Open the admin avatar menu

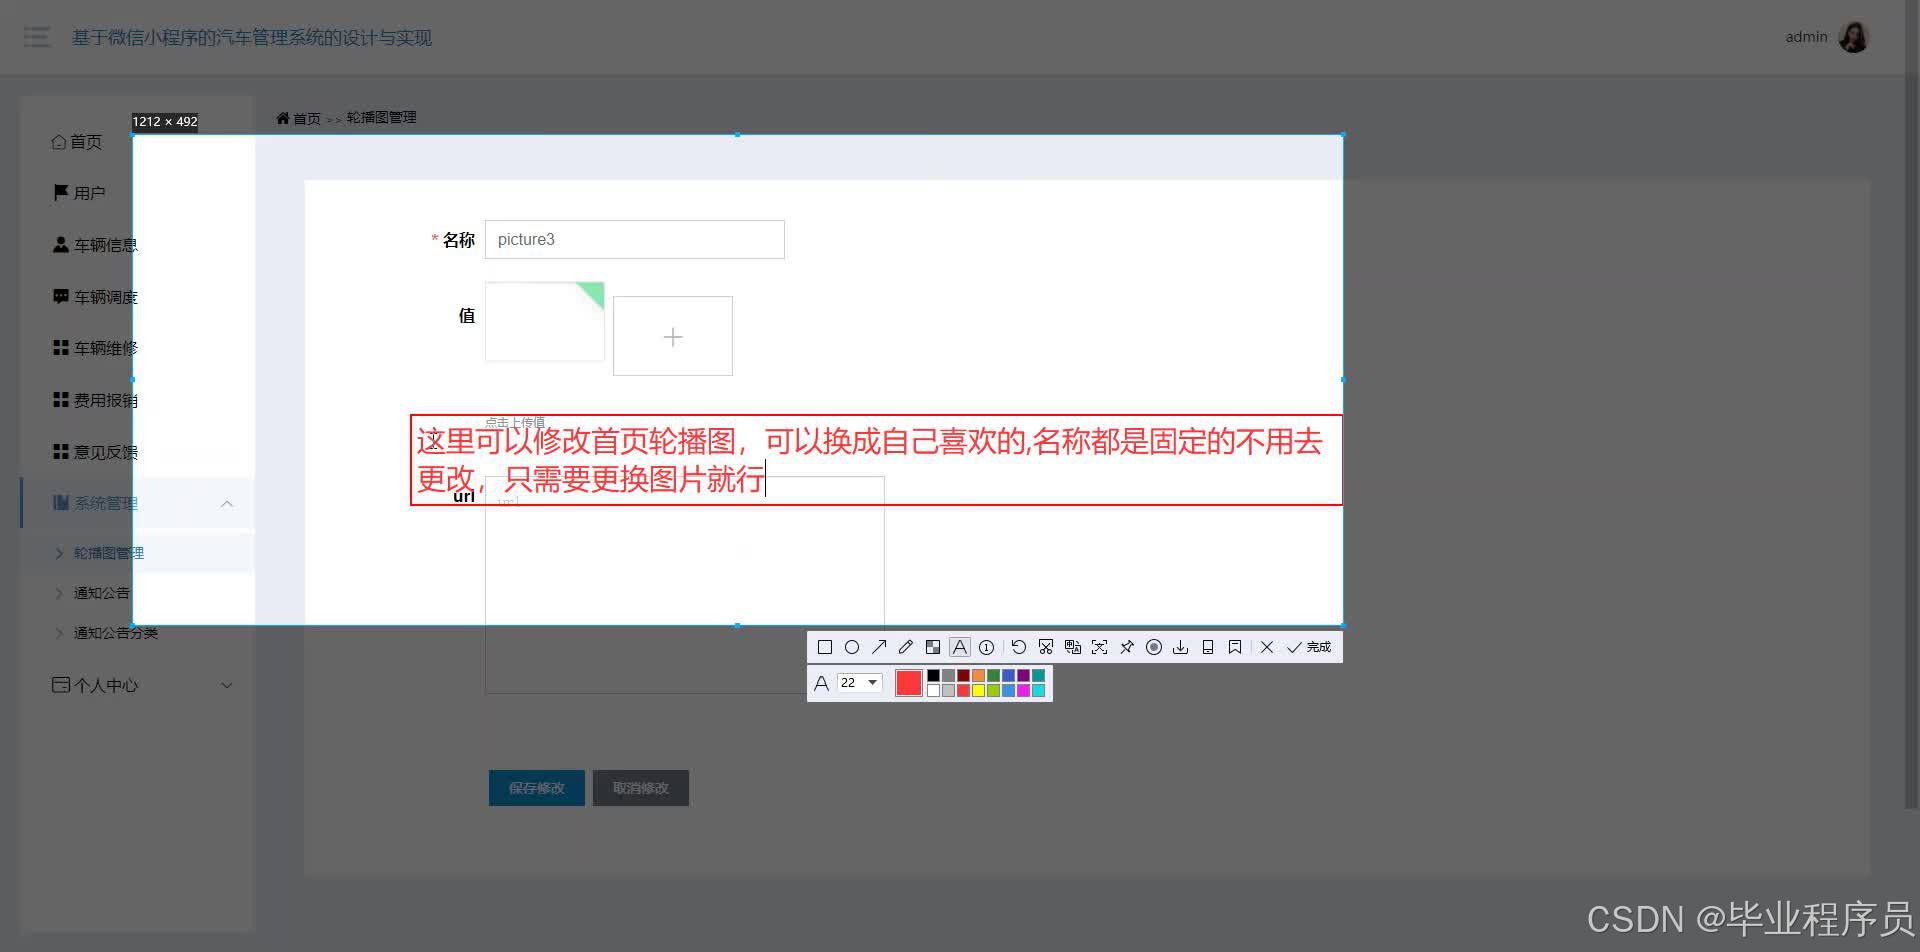(x=1853, y=37)
